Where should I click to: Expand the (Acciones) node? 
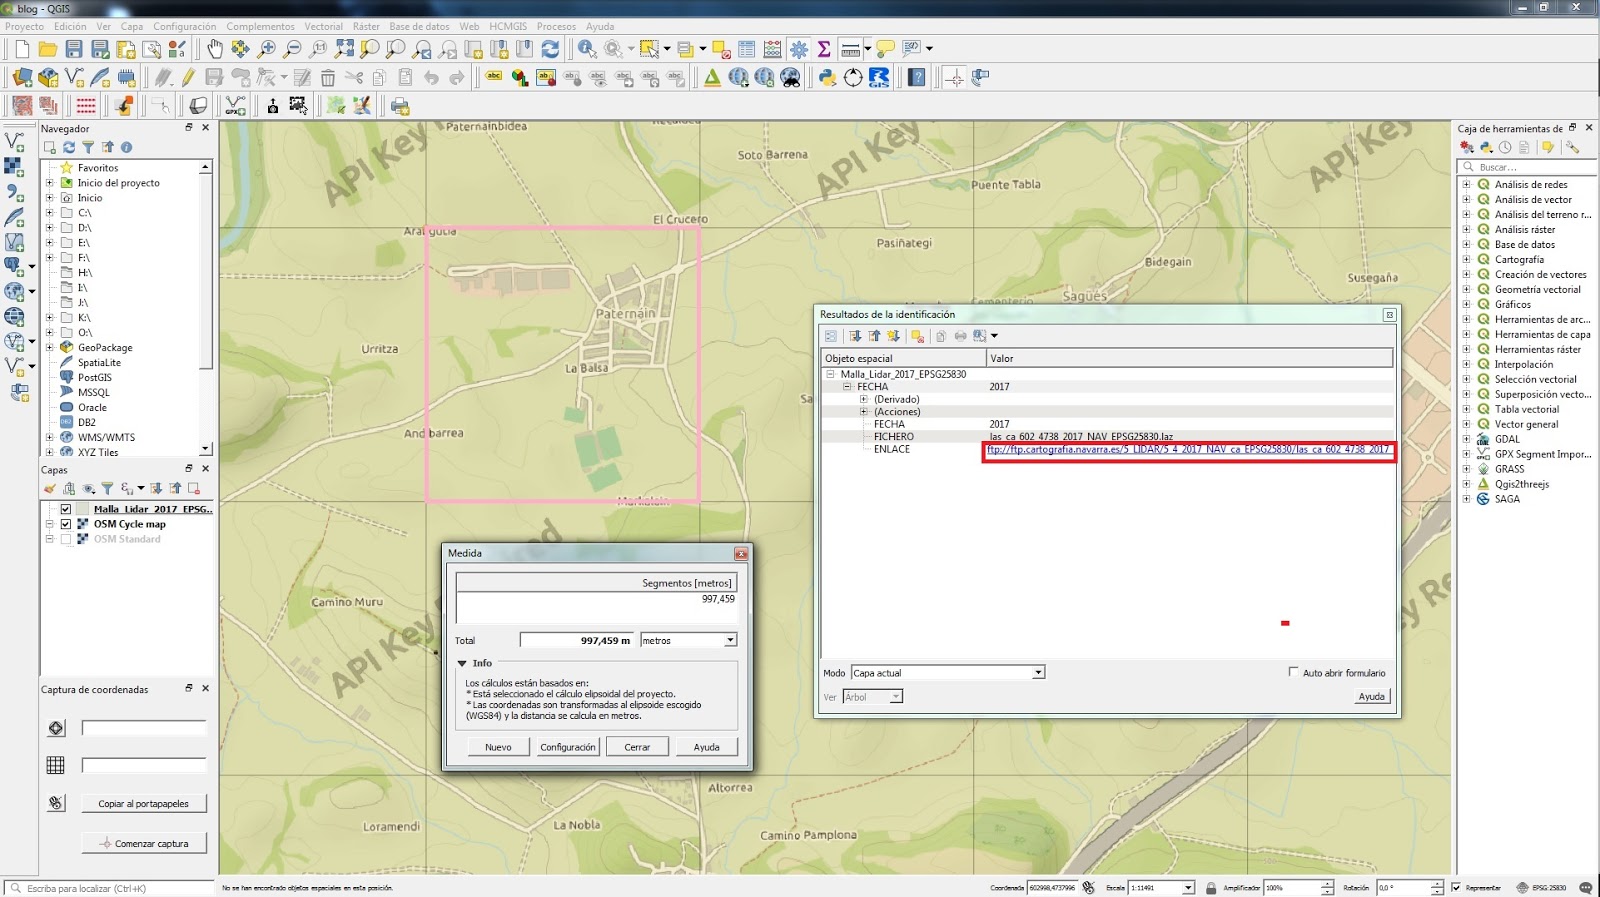[864, 411]
